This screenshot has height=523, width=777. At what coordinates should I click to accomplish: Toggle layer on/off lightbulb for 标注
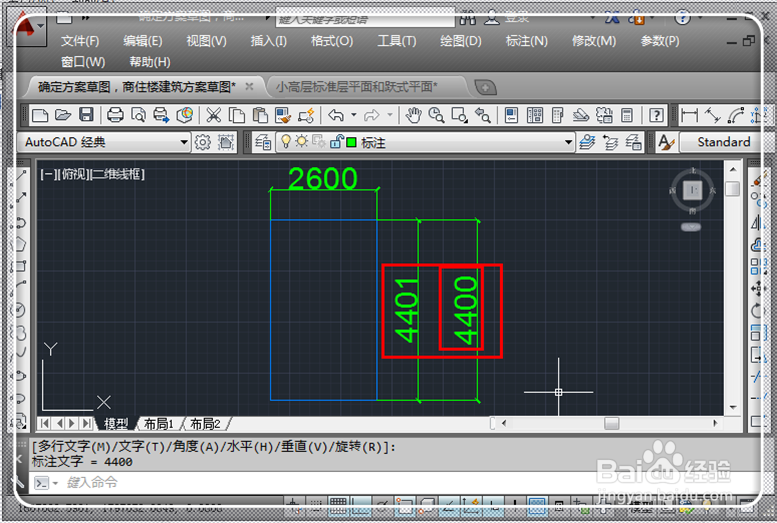pyautogui.click(x=286, y=142)
